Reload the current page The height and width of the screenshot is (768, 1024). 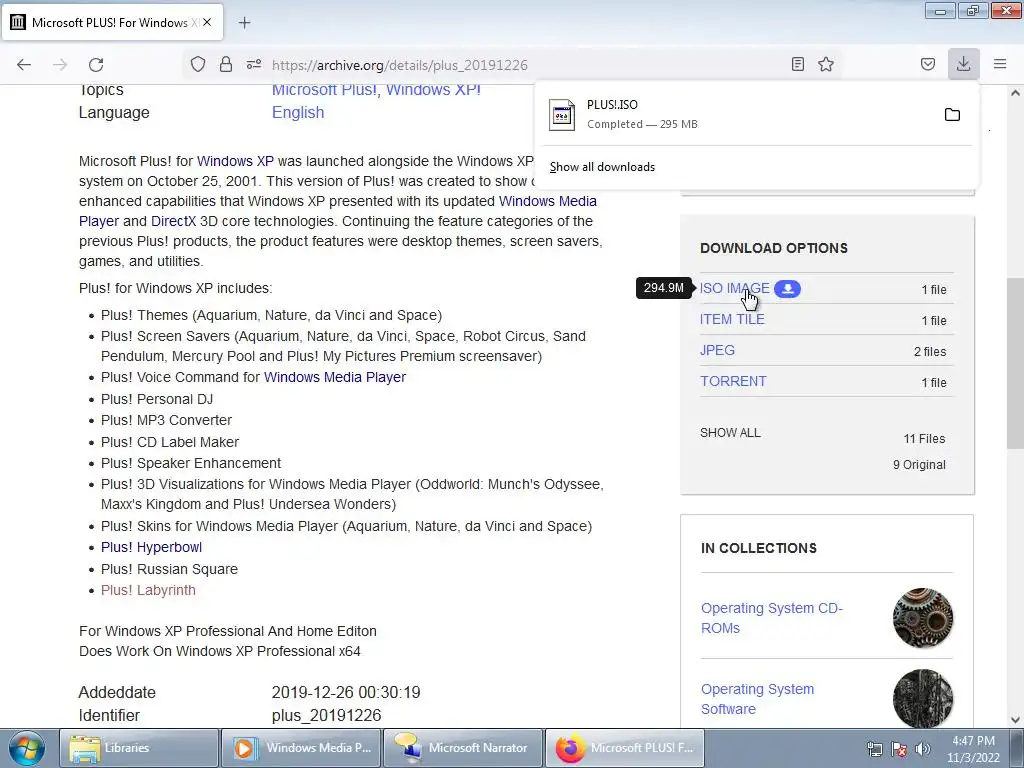point(96,65)
